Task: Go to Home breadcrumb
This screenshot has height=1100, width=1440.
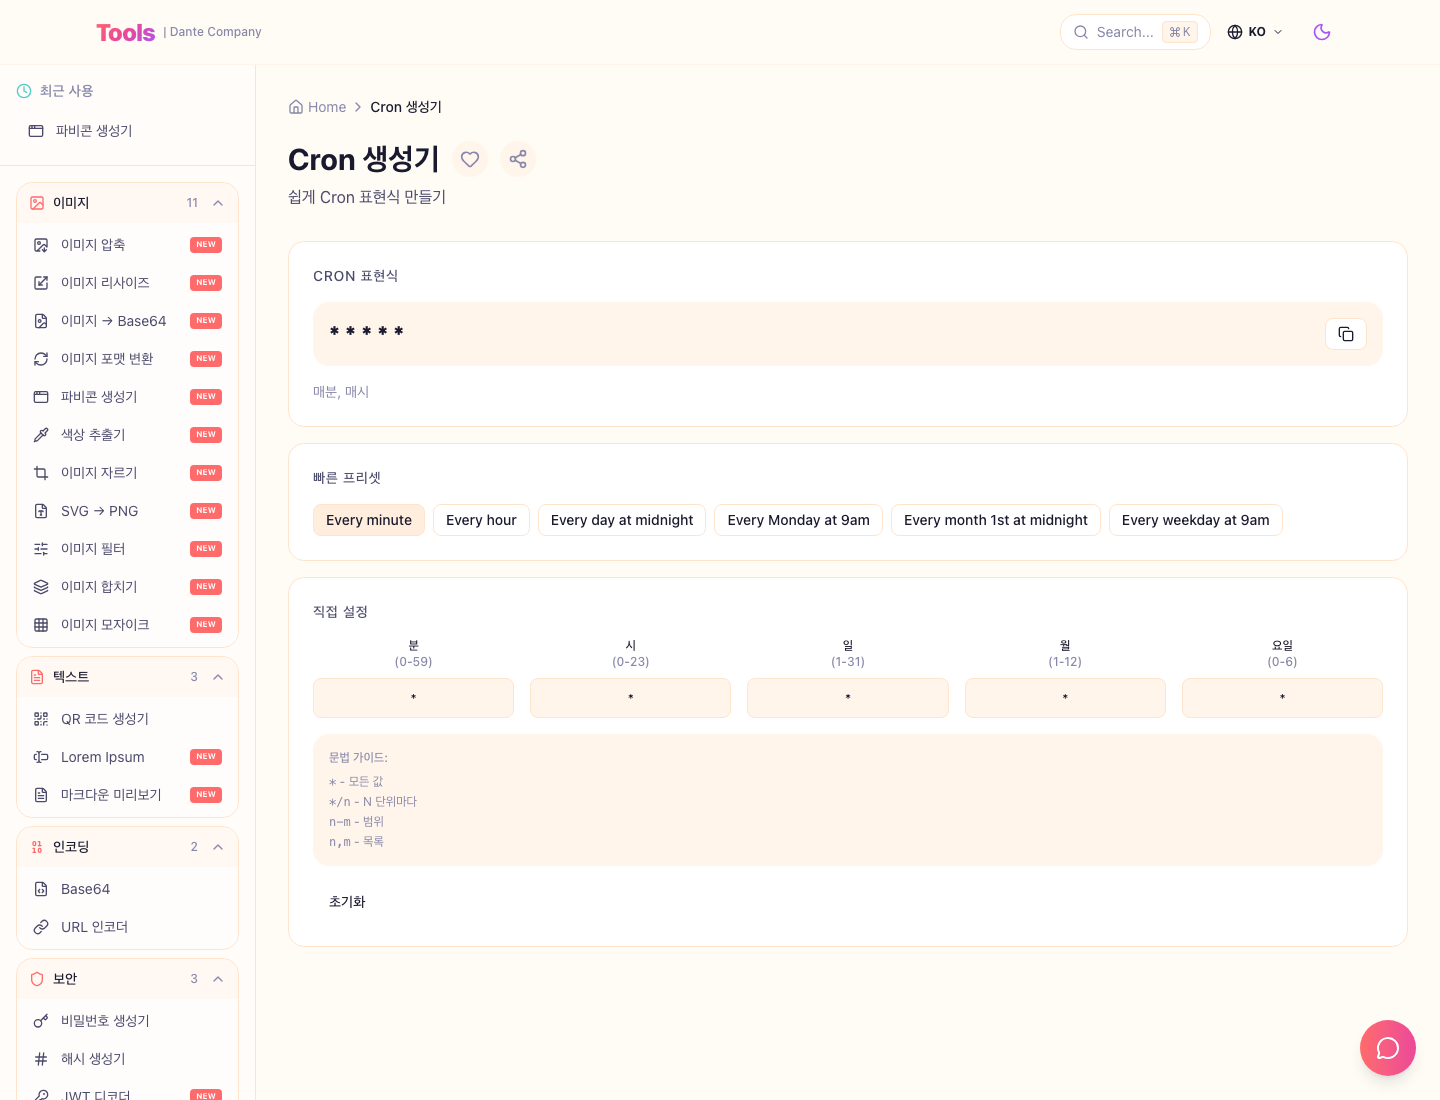Action: coord(317,107)
